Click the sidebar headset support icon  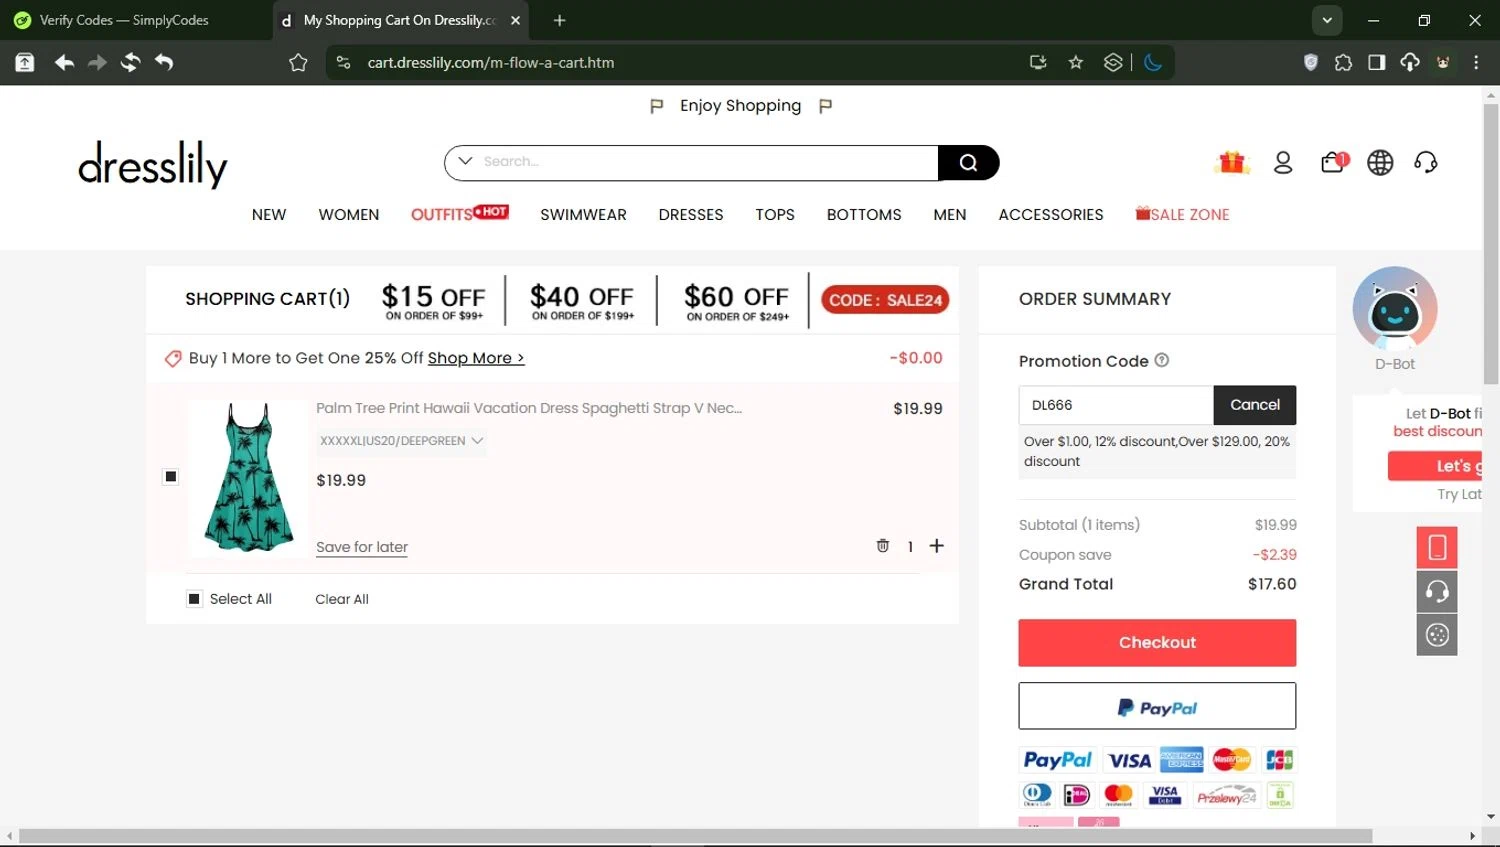1437,591
